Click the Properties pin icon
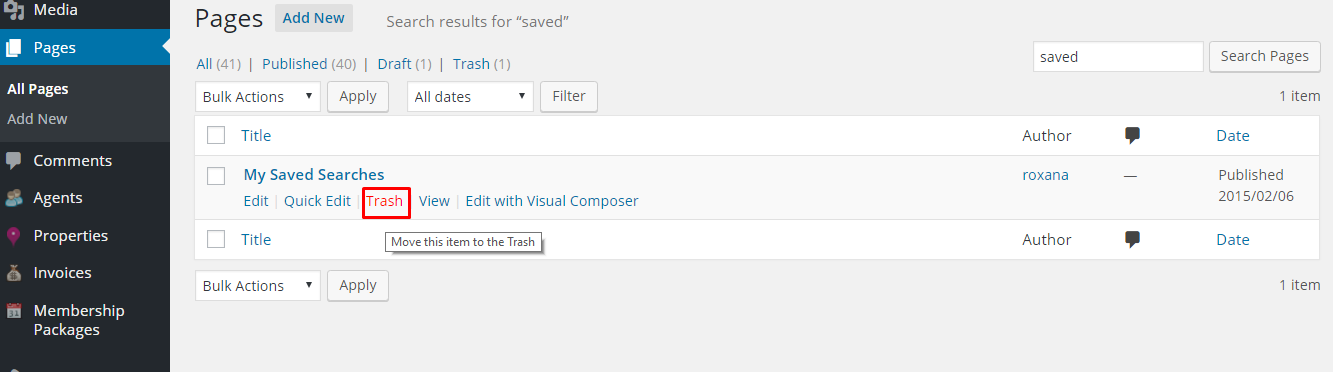Image resolution: width=1336 pixels, height=377 pixels. [14, 236]
